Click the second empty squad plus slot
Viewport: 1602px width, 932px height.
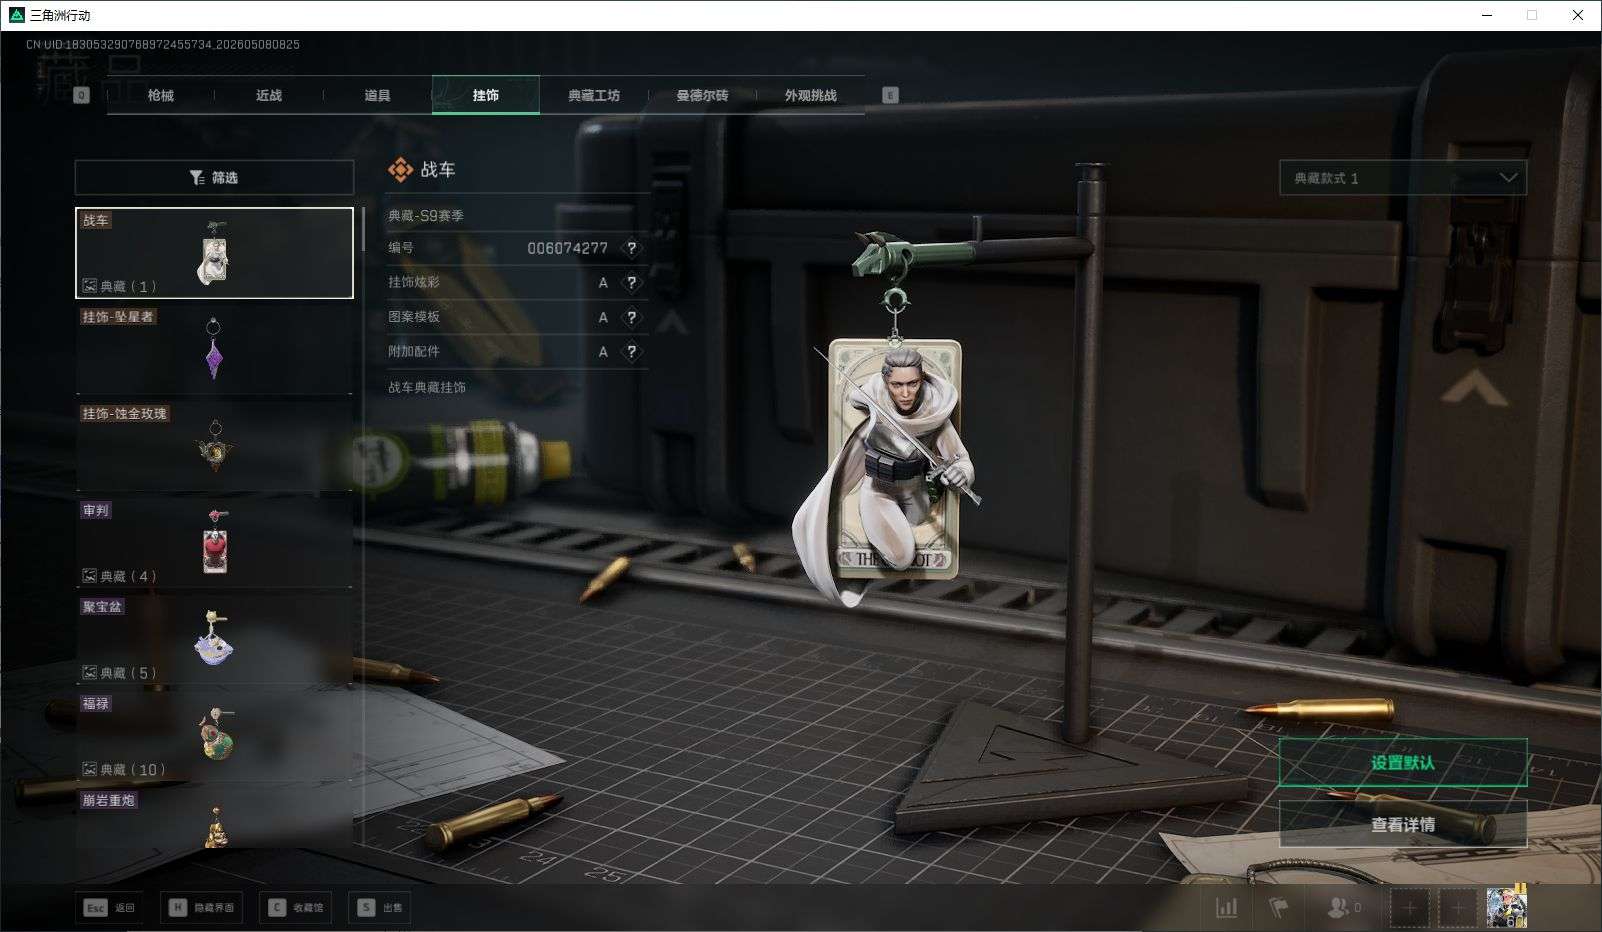click(x=1458, y=908)
